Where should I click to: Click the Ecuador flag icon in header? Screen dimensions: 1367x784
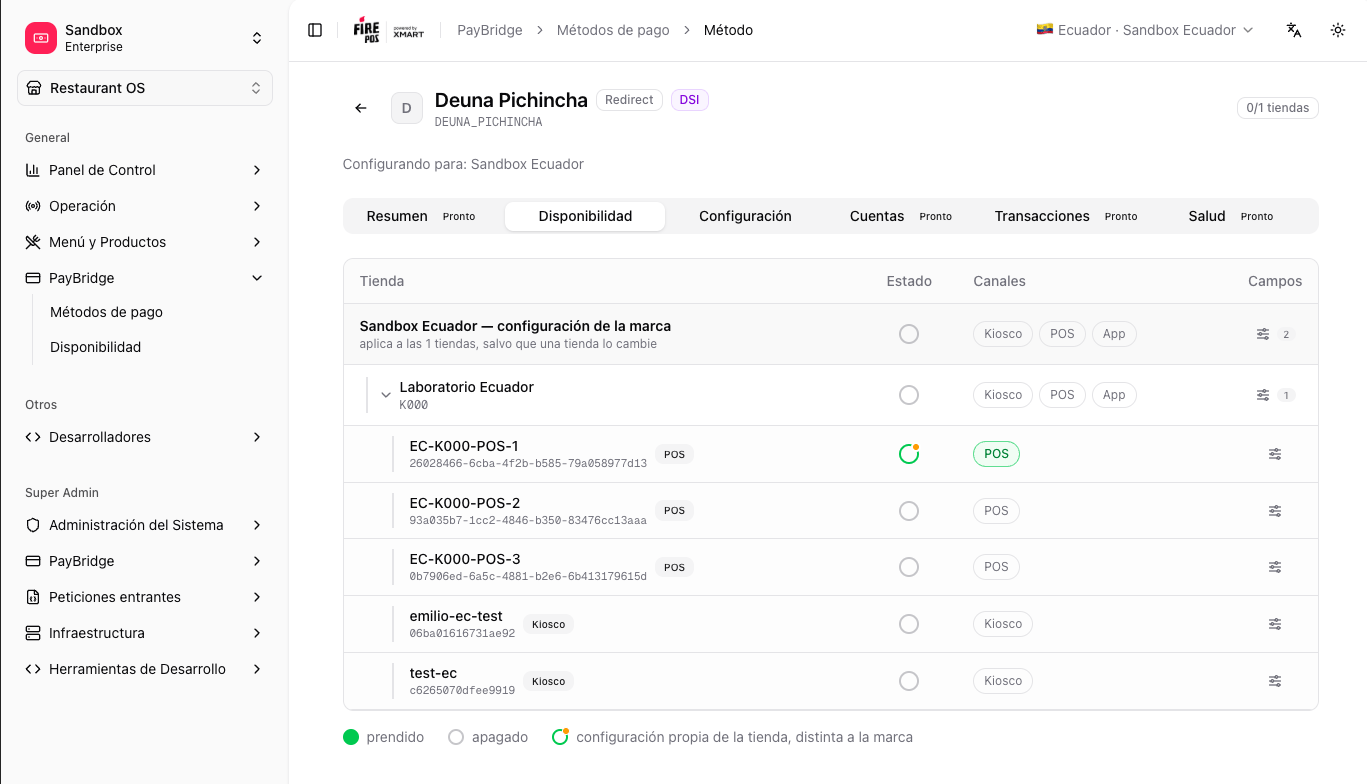click(x=1045, y=30)
